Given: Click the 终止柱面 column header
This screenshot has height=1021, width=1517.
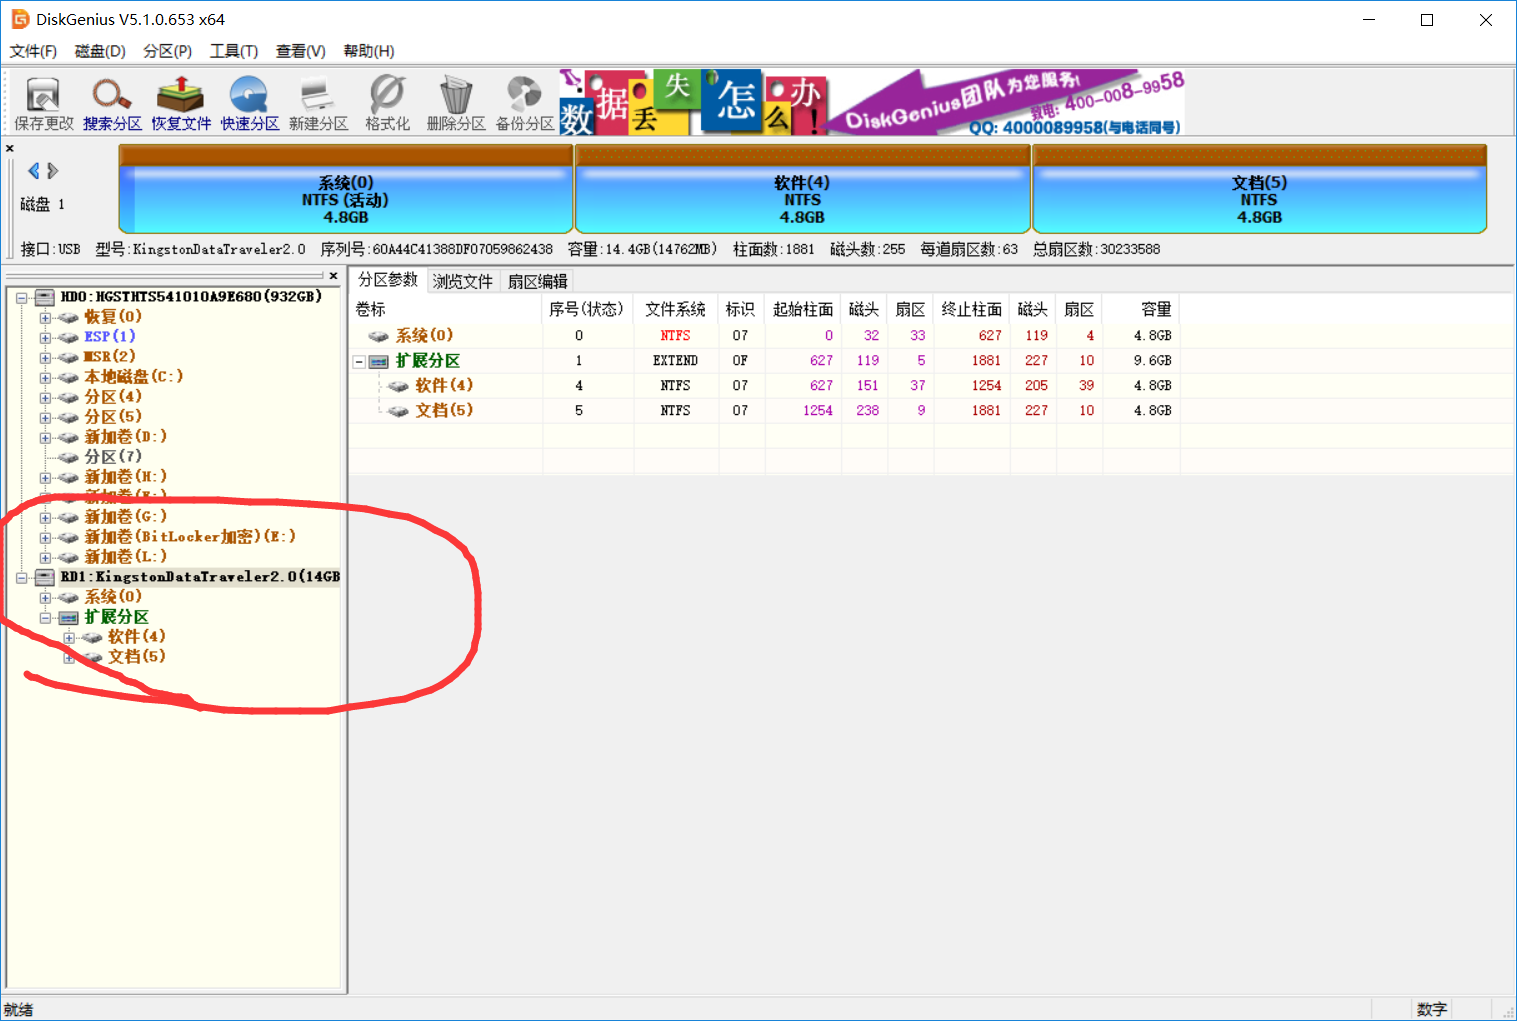Looking at the screenshot, I should (972, 310).
